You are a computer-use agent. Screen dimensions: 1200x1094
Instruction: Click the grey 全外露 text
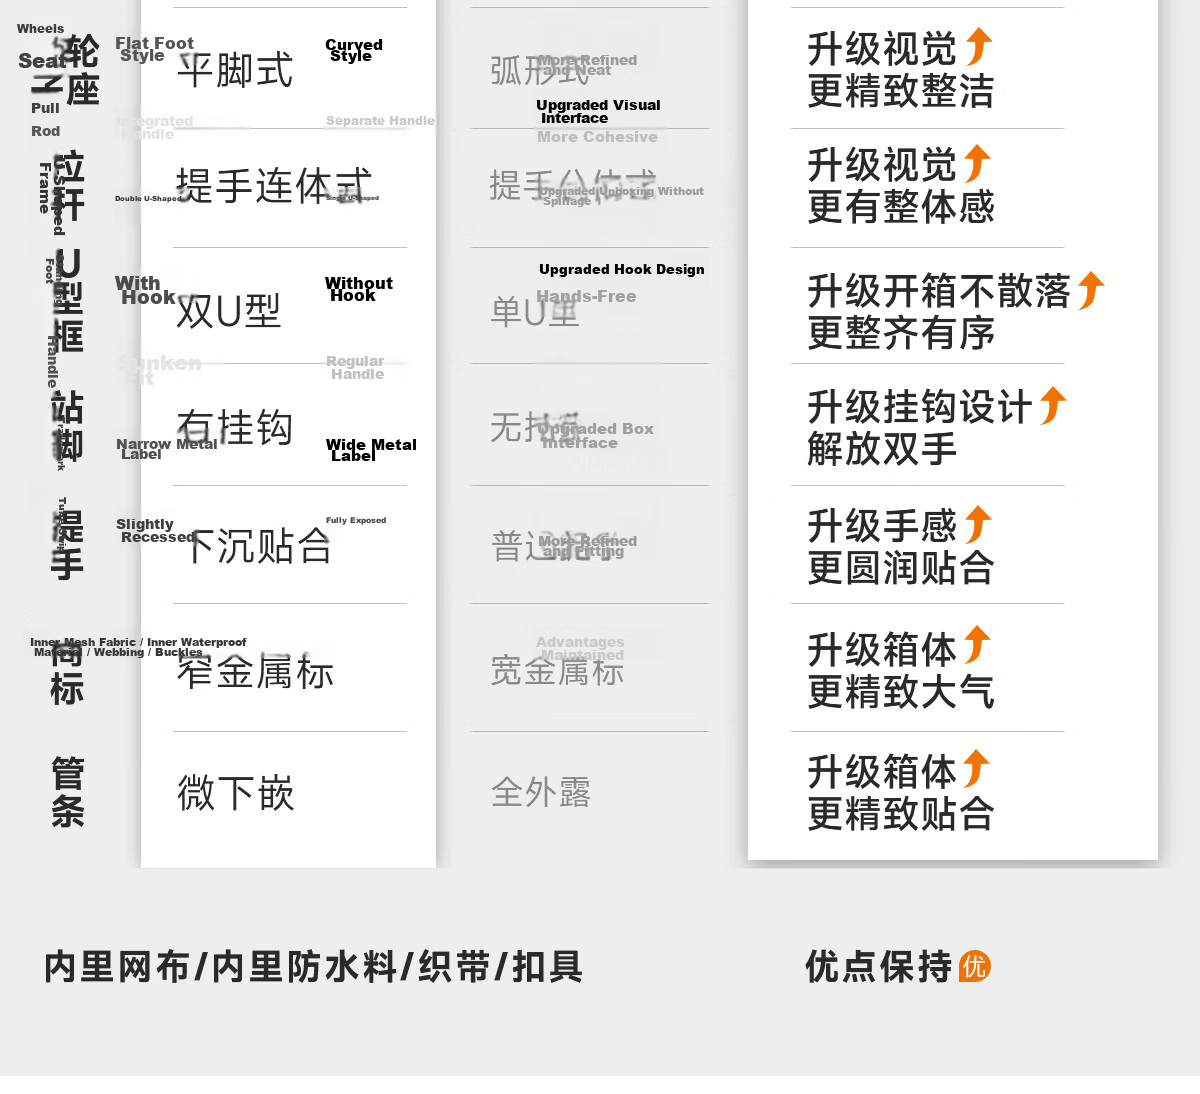coord(541,793)
